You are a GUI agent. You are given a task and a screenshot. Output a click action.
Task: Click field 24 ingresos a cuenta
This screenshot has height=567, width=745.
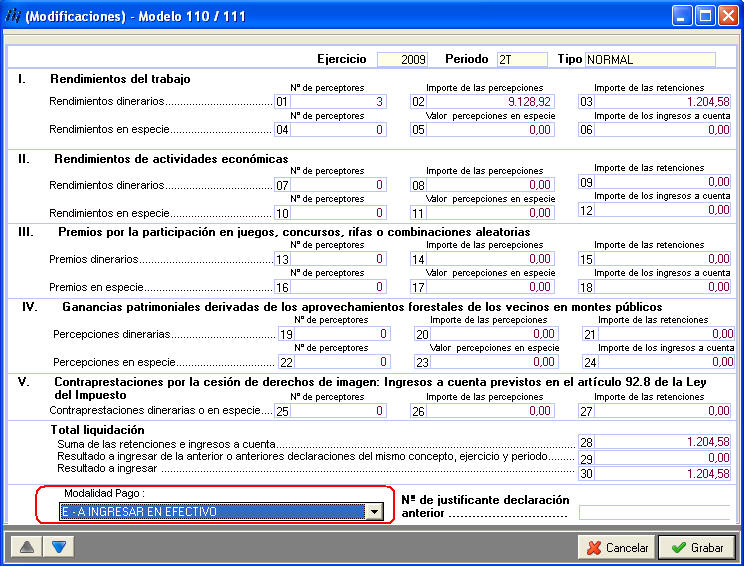[x=666, y=362]
